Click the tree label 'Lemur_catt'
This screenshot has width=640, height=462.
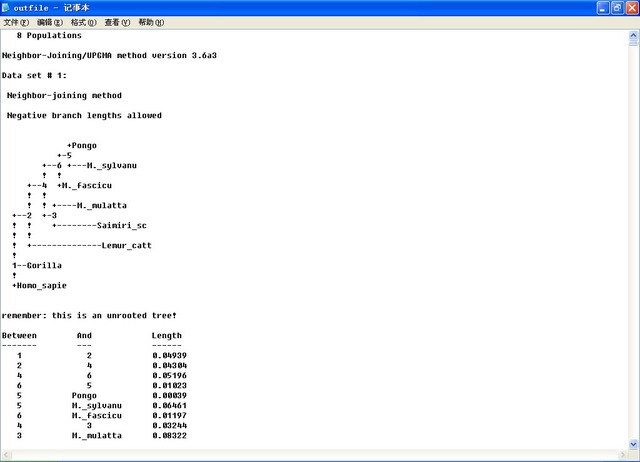(x=127, y=246)
